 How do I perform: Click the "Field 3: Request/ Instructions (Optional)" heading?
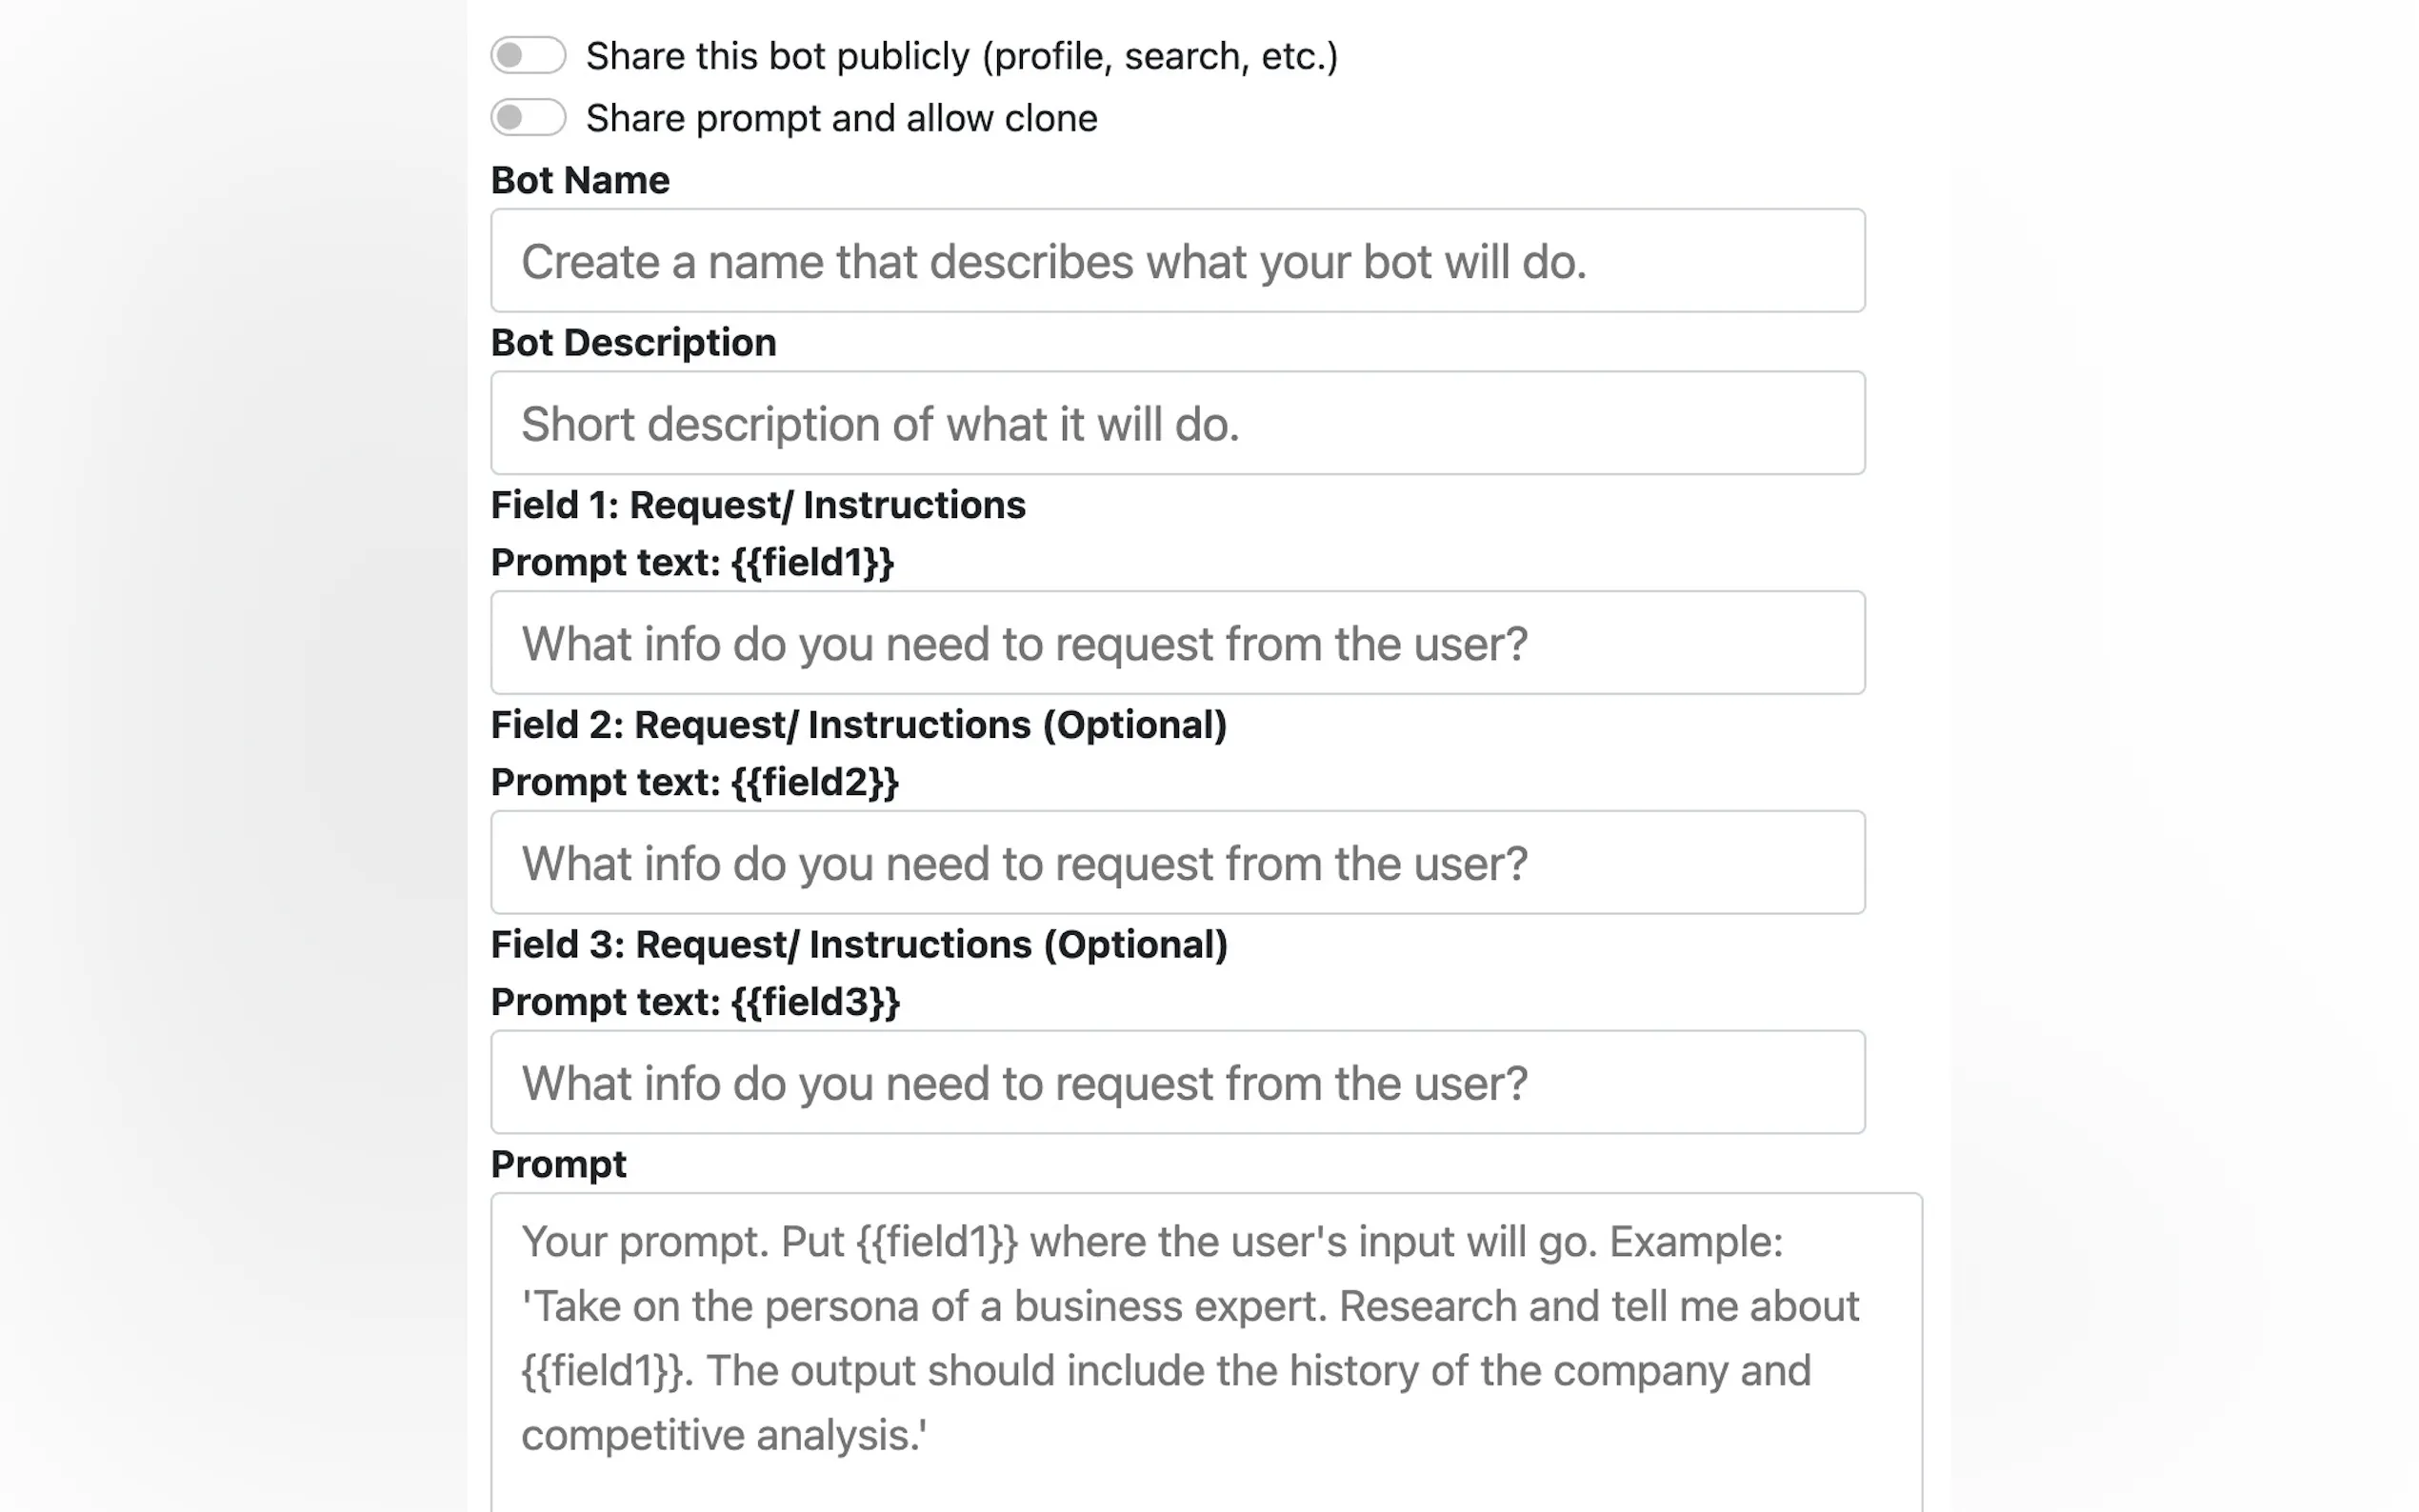click(x=858, y=945)
